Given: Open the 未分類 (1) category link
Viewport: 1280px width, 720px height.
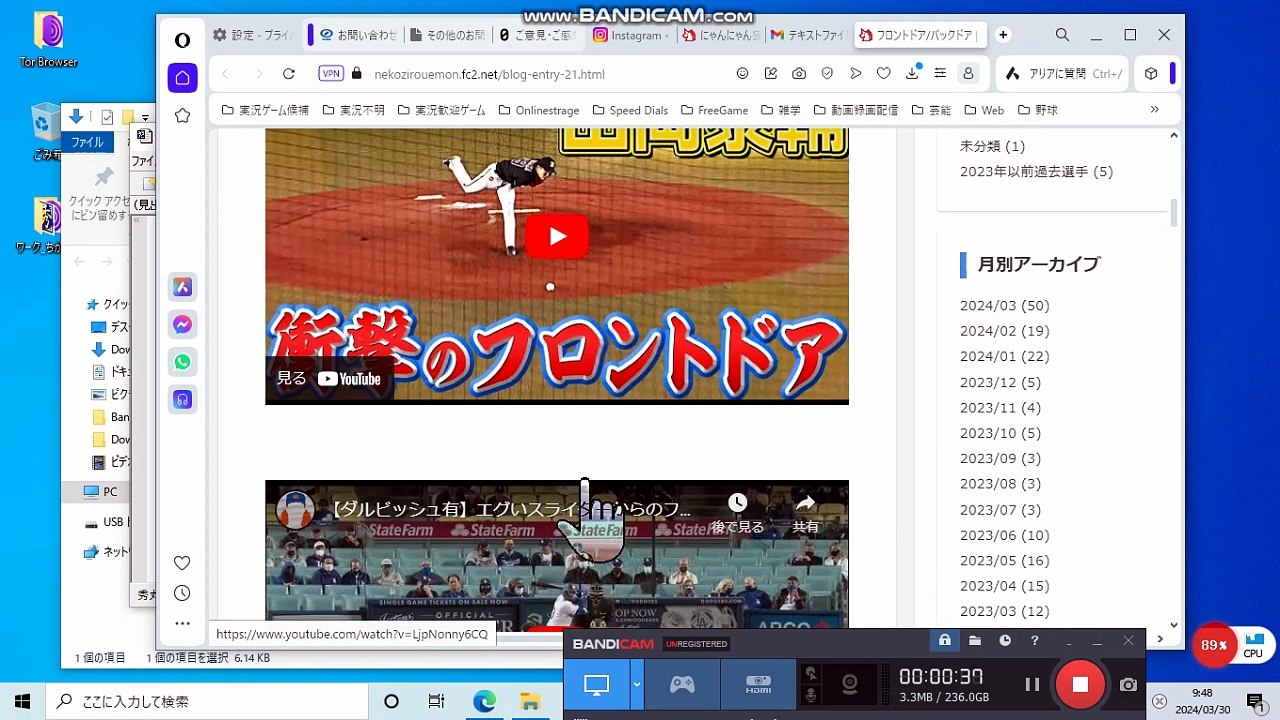Looking at the screenshot, I should coord(992,146).
